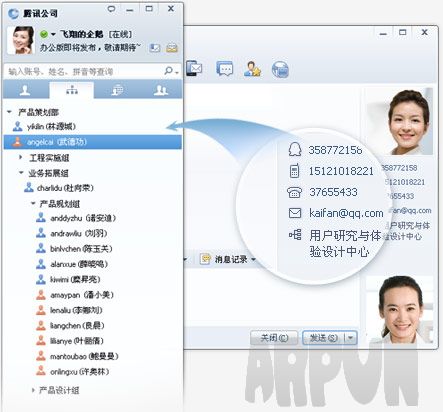The height and width of the screenshot is (412, 443).
Task: Click the Tencent logo beside 腾讯公司
Action: [13, 13]
